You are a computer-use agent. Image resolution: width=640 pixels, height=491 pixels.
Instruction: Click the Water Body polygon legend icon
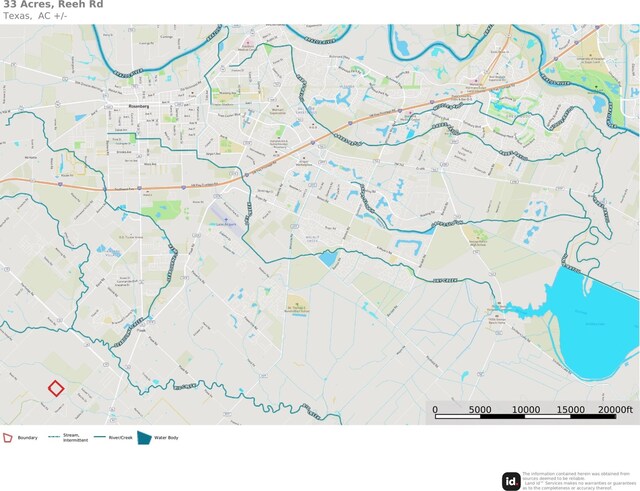click(x=144, y=438)
